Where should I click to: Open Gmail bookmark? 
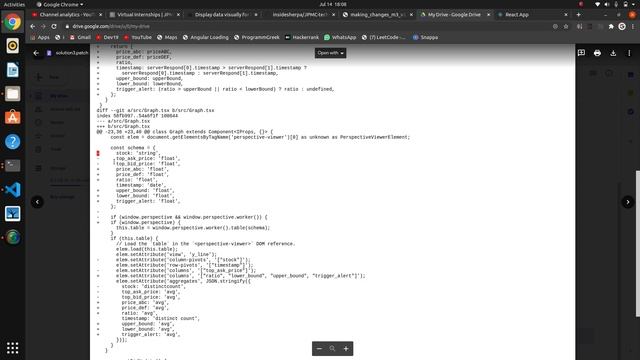click(x=80, y=37)
